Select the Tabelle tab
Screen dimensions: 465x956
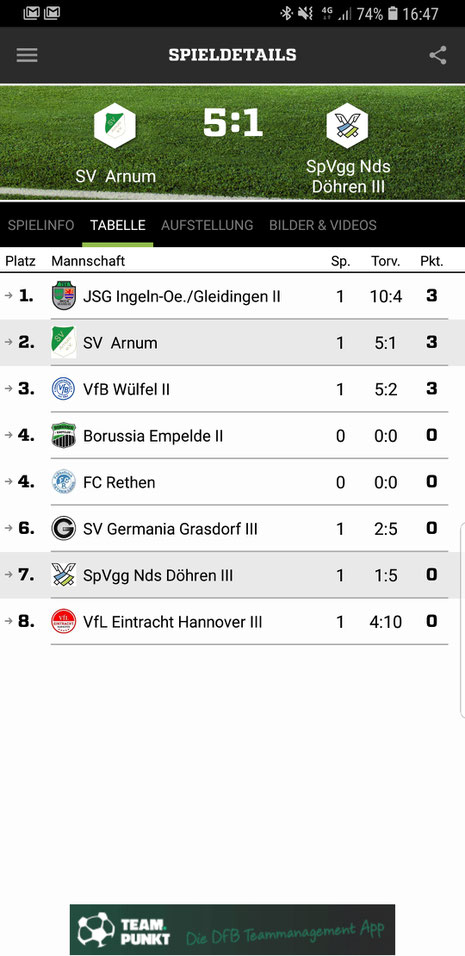click(118, 225)
